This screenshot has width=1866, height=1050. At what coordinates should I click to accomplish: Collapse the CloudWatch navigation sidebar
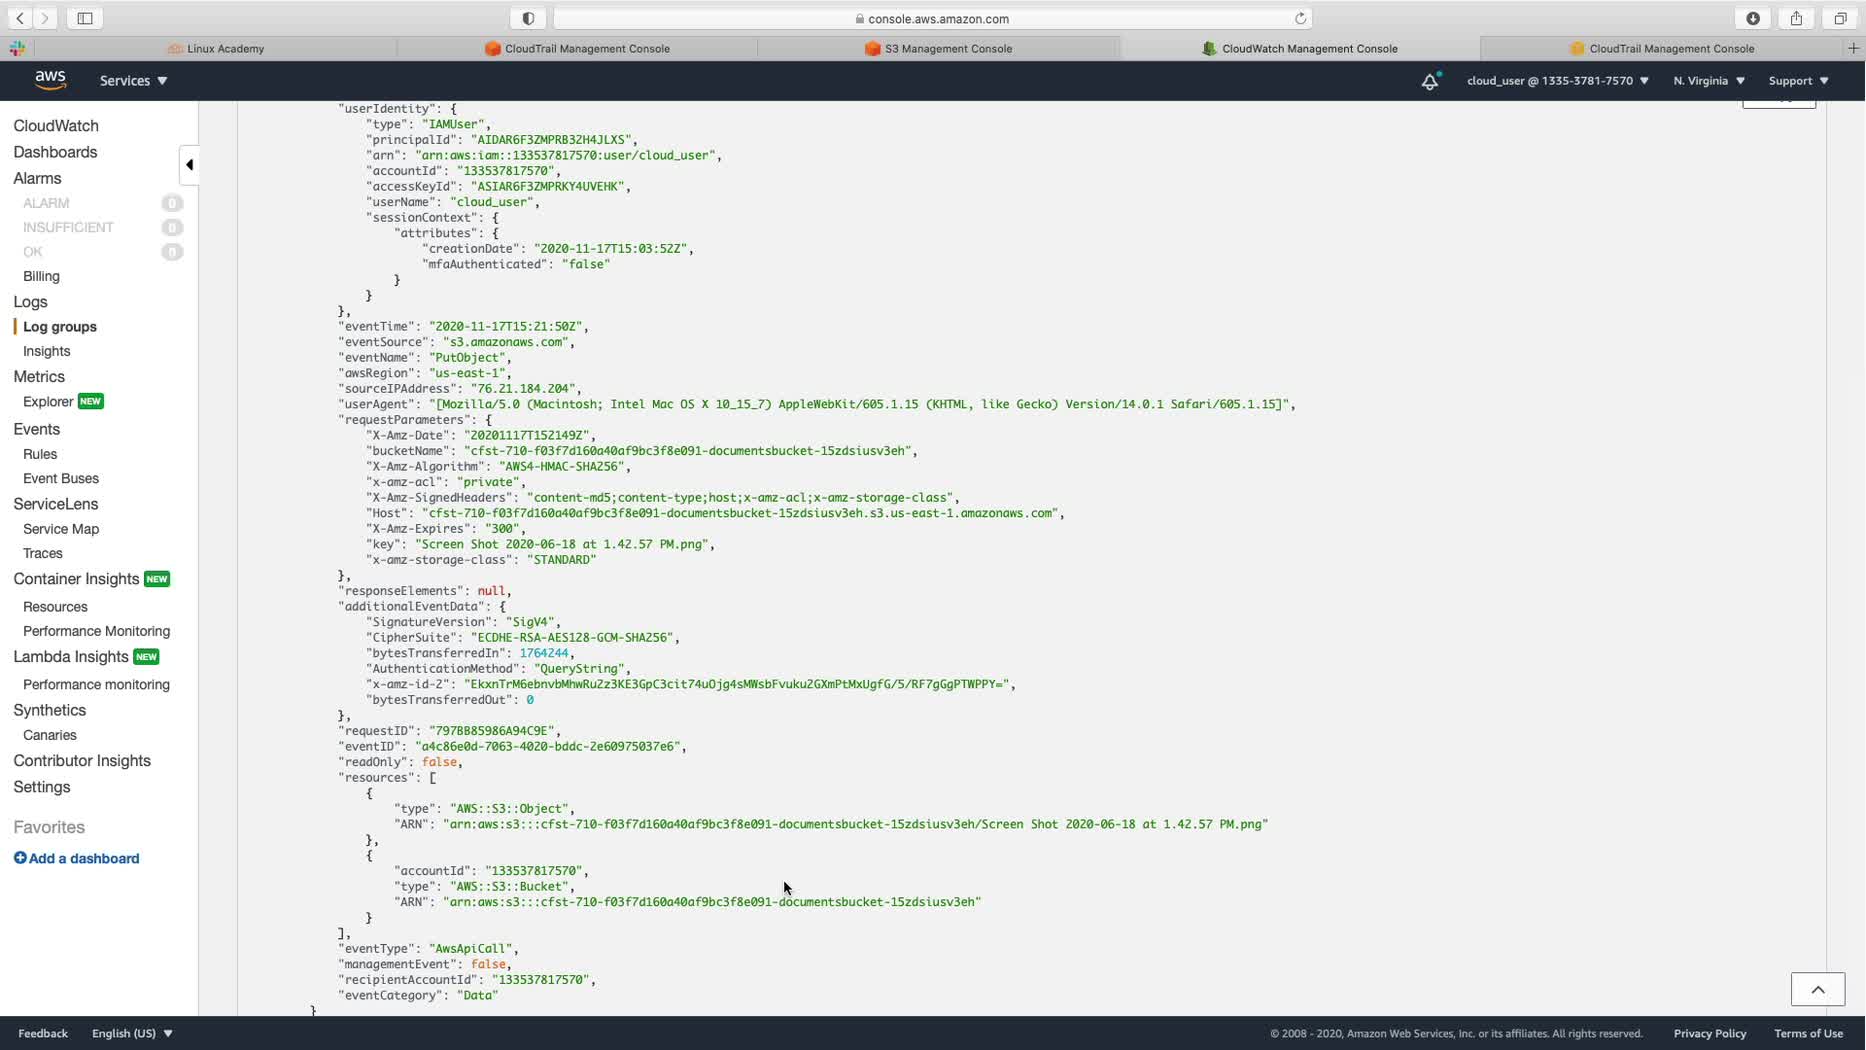point(189,165)
